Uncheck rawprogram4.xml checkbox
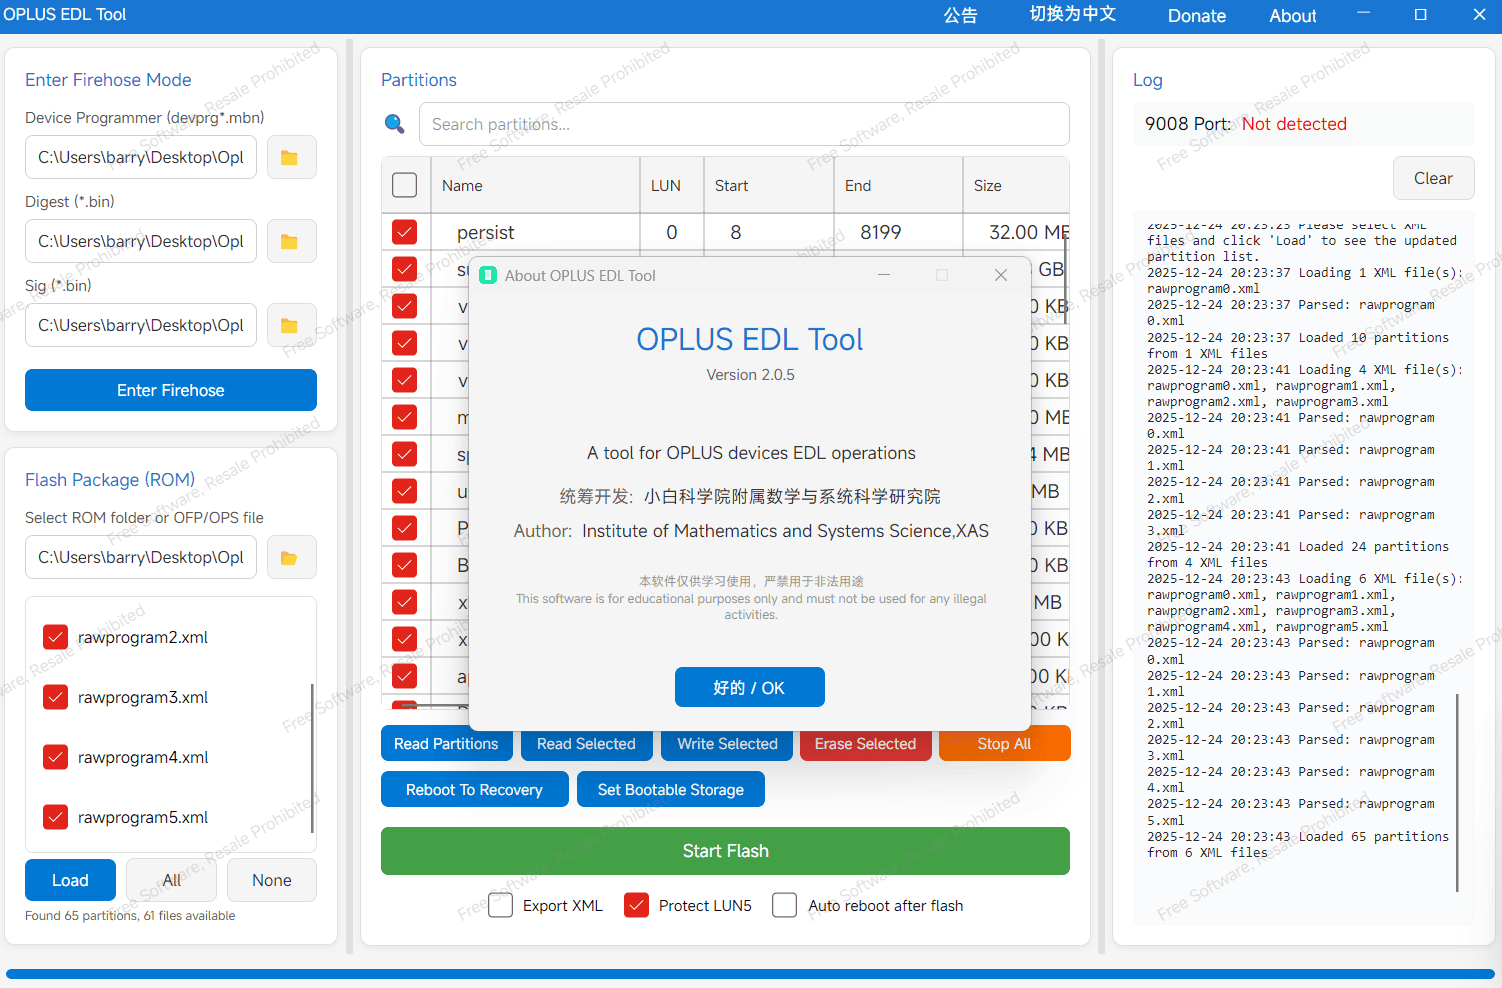 [56, 757]
